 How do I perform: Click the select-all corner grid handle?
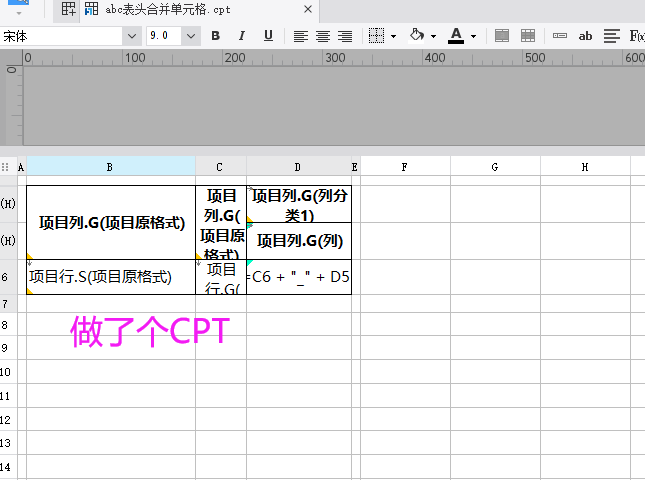(5, 167)
